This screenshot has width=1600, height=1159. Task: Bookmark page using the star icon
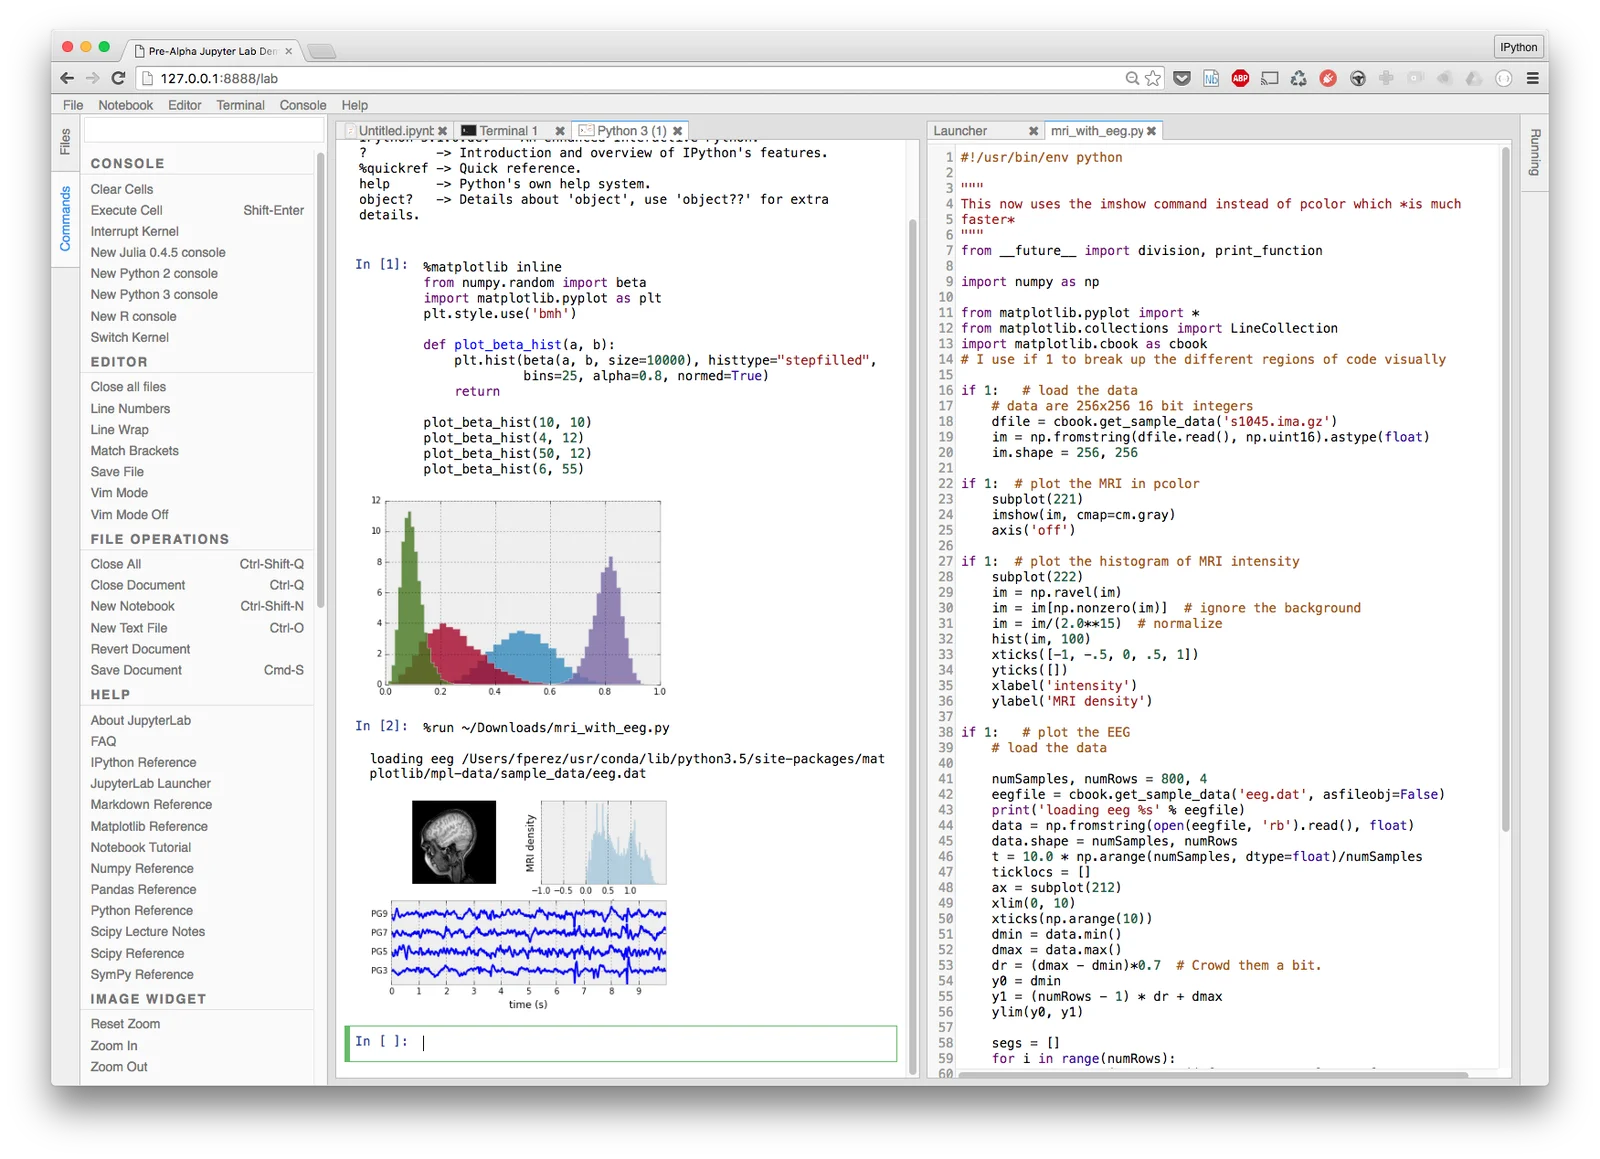1153,78
